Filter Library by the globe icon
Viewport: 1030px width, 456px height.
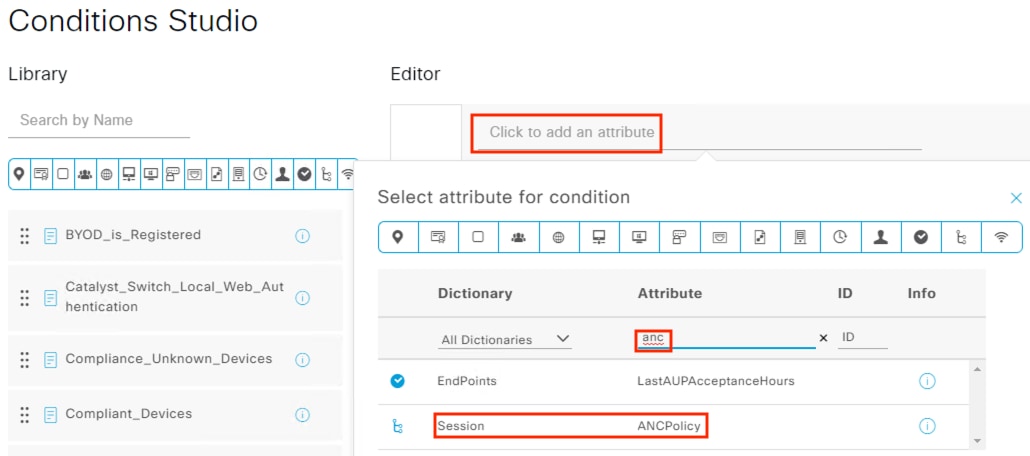pos(107,174)
